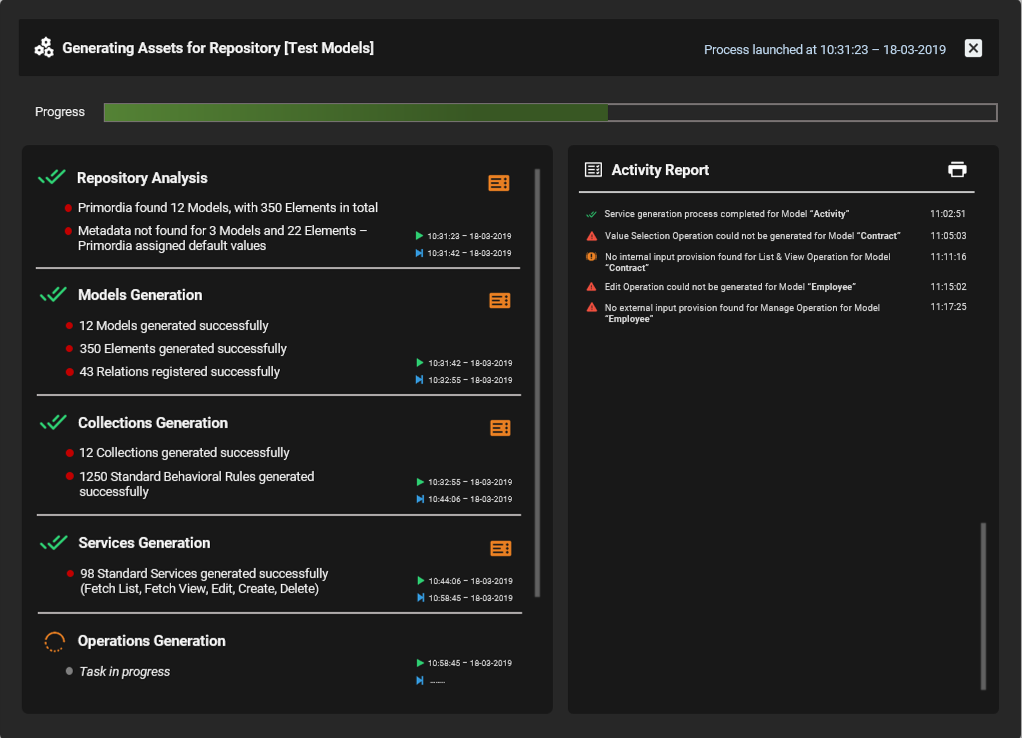Click the Generating Assets gears icon
Viewport: 1022px width, 738px height.
[x=44, y=47]
